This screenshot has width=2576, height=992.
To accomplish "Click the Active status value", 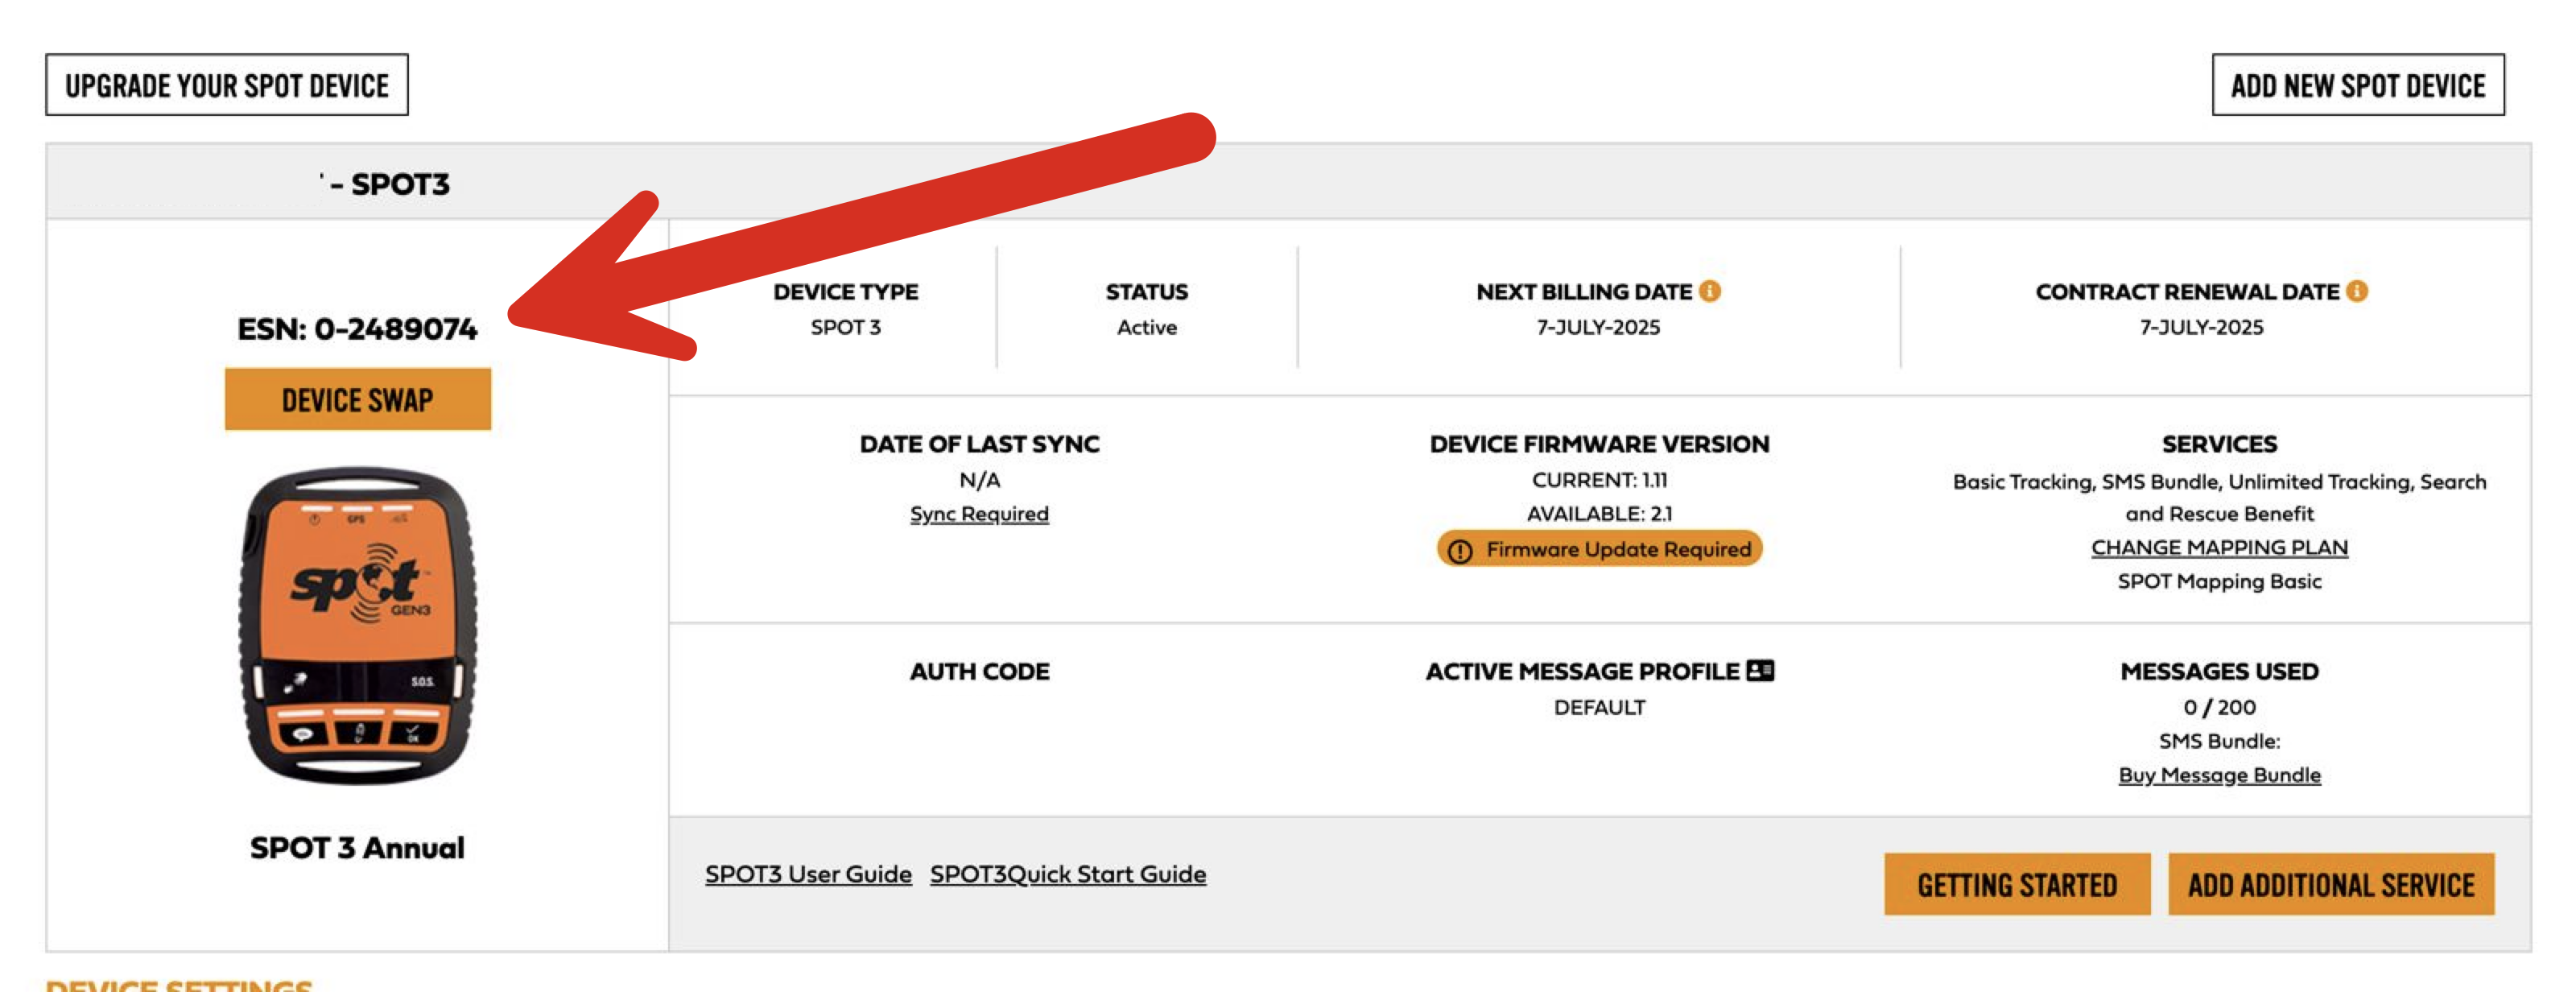I will click(1147, 328).
